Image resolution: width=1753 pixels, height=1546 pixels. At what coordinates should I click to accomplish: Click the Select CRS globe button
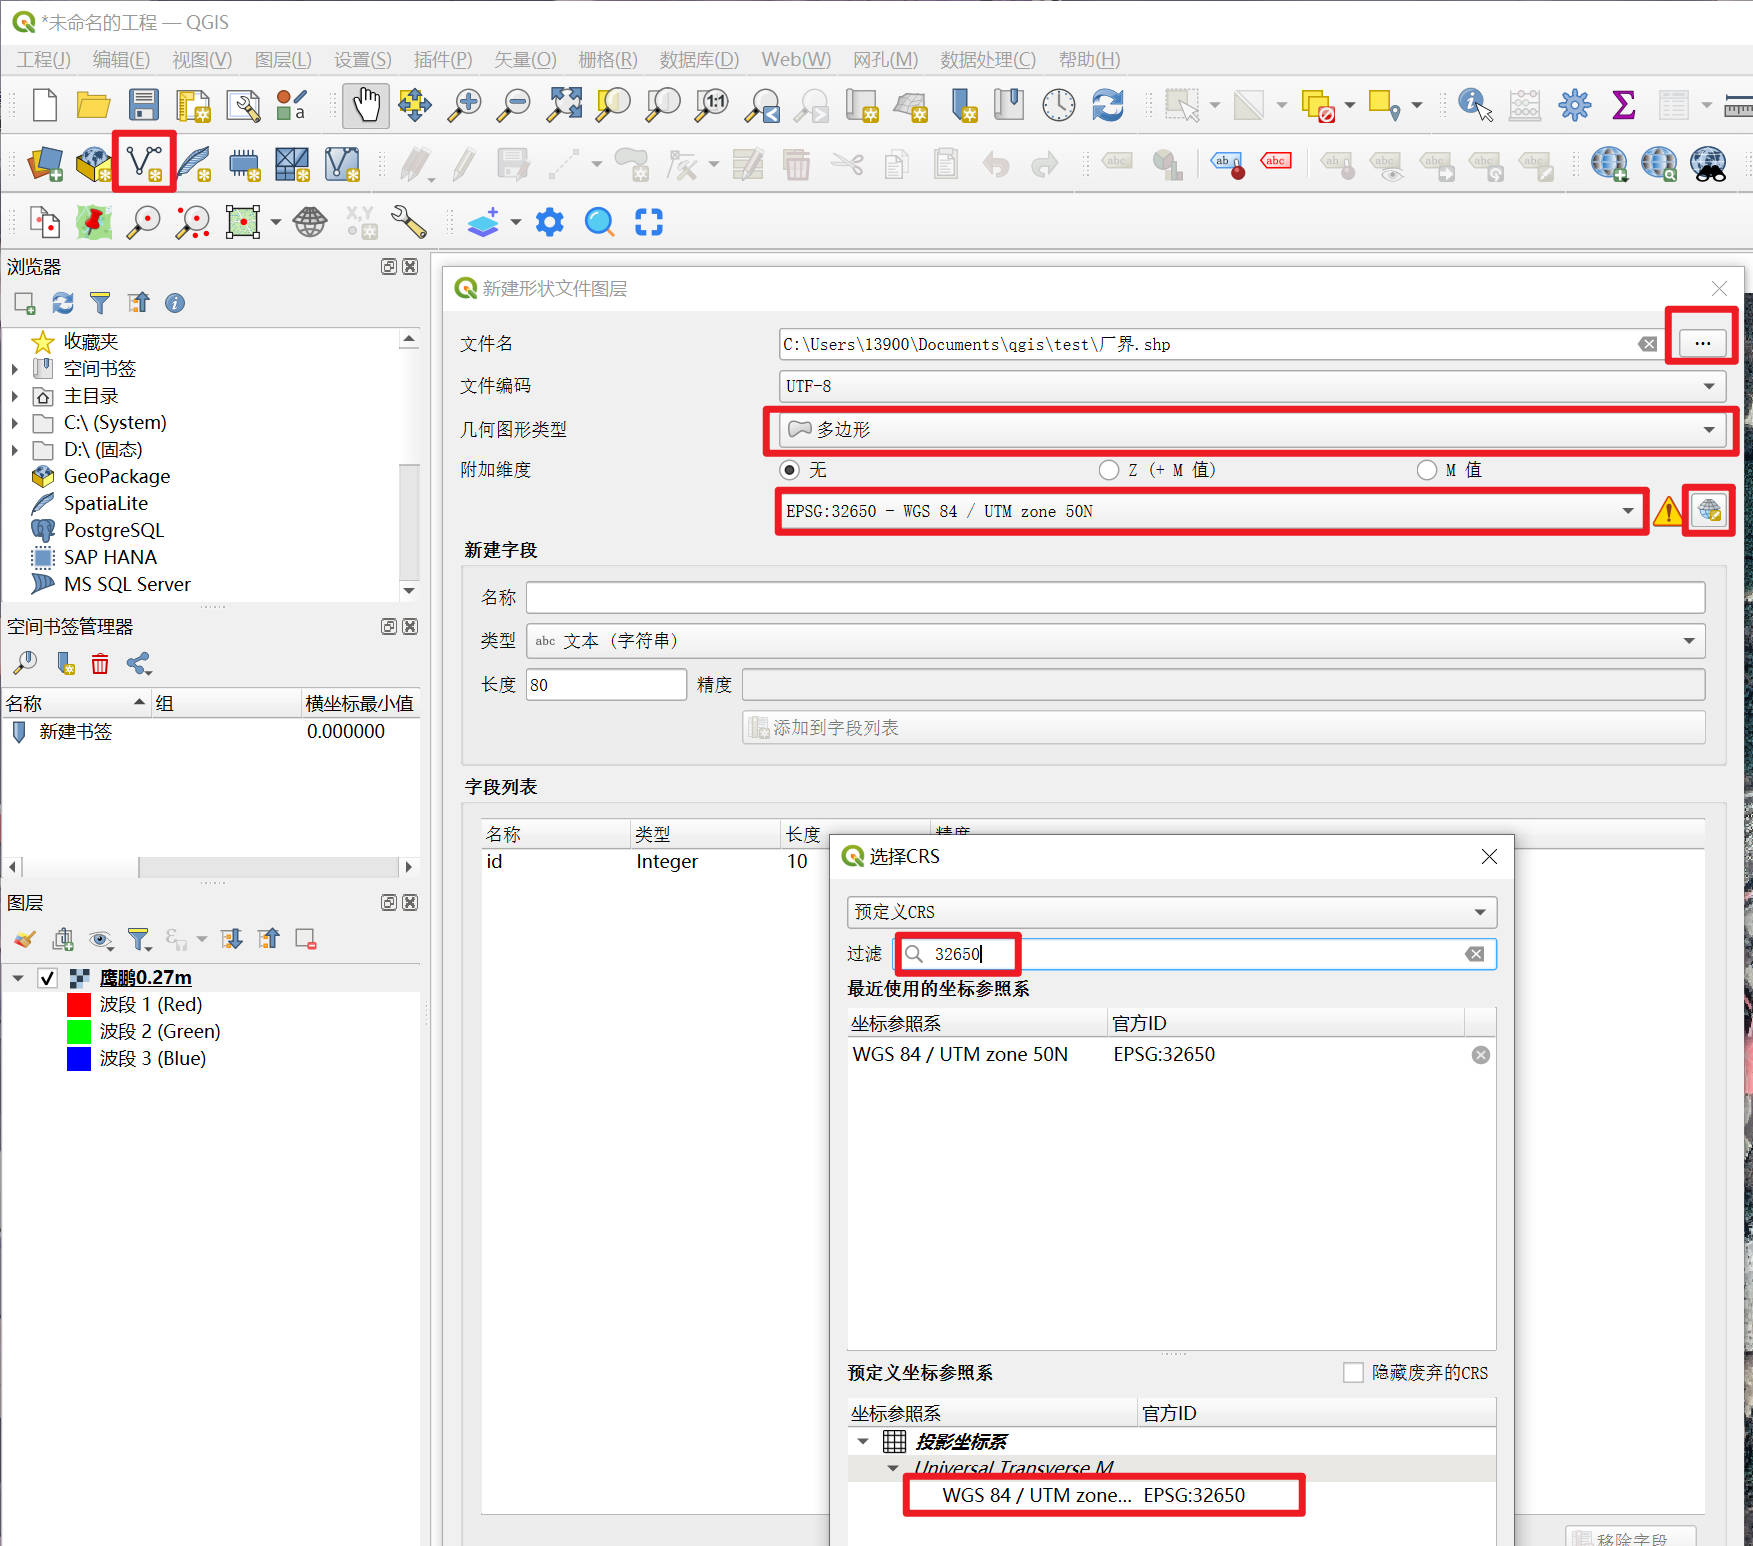pyautogui.click(x=1708, y=511)
